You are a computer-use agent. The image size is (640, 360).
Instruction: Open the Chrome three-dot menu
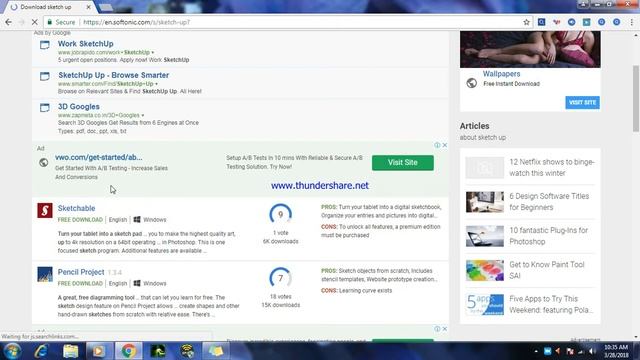631,22
